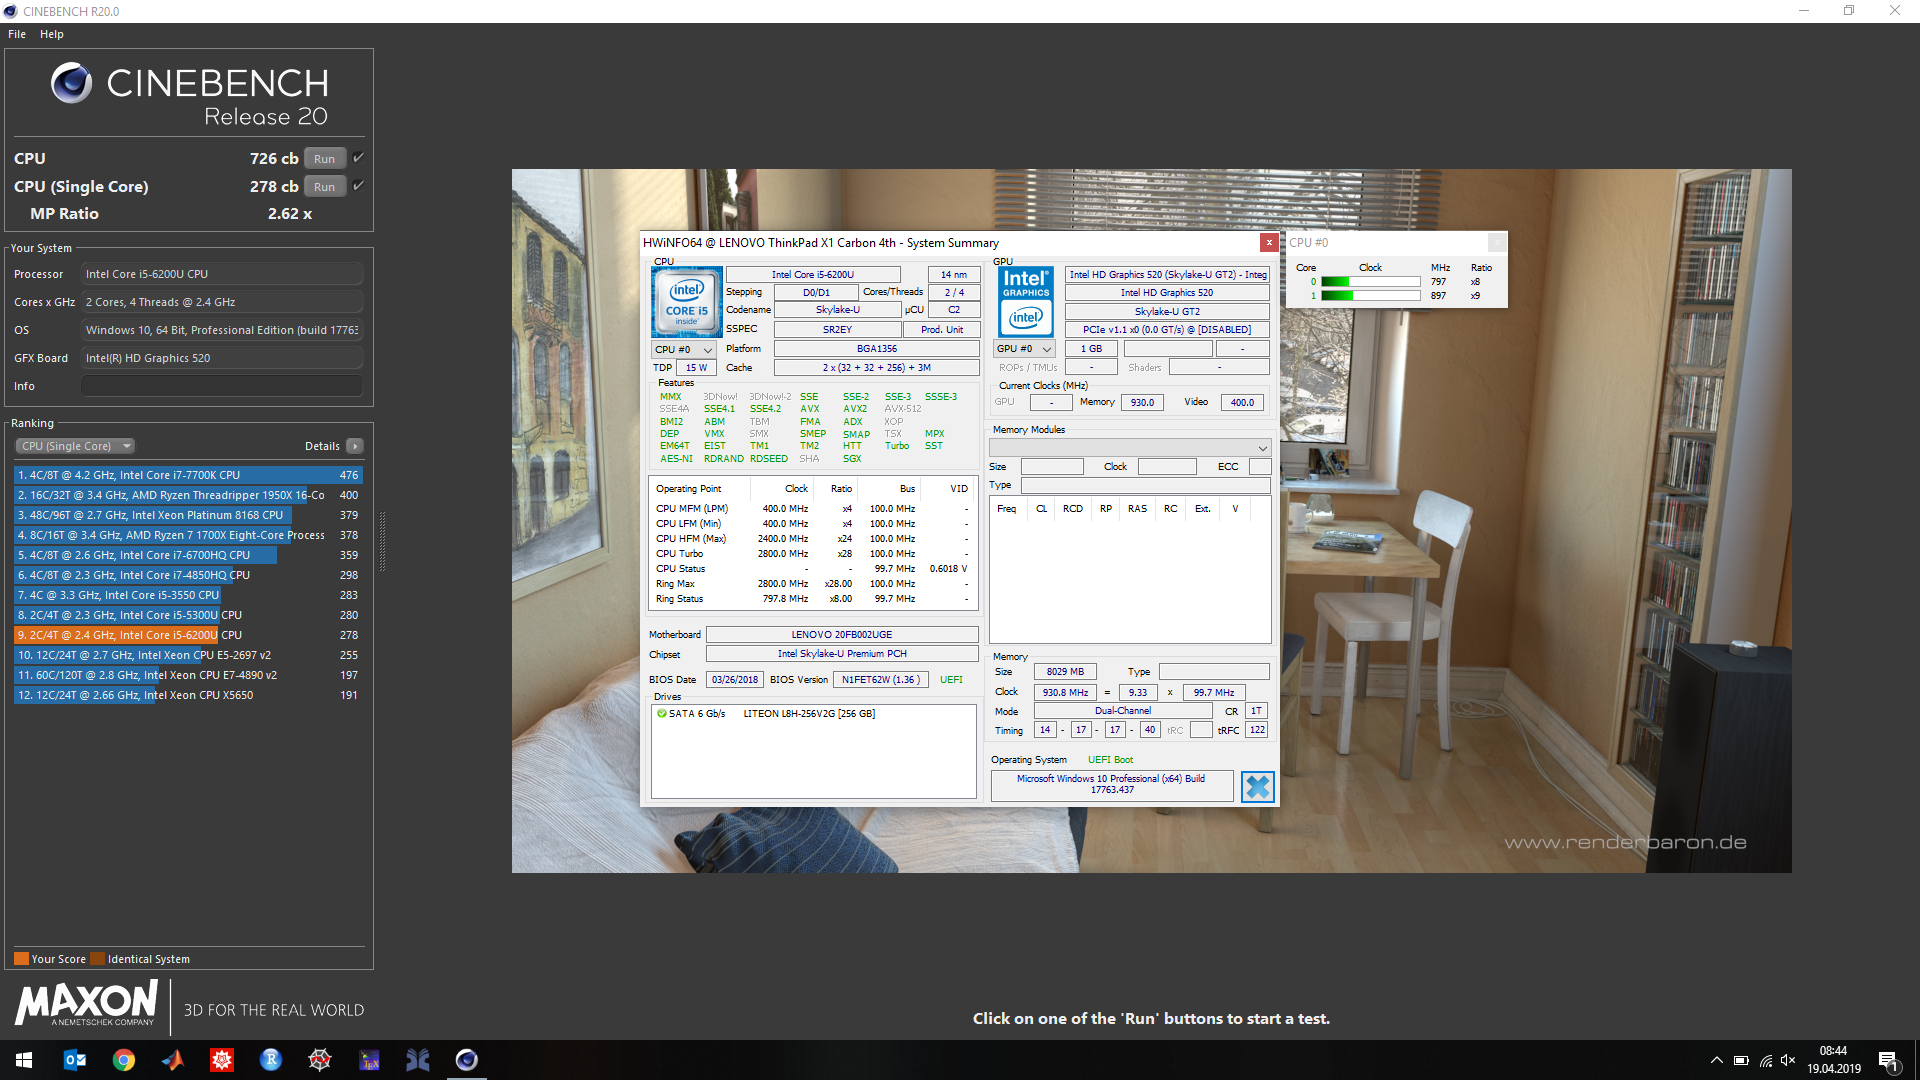Open MATLAB from the taskbar
This screenshot has width=1920, height=1080.
point(173,1060)
